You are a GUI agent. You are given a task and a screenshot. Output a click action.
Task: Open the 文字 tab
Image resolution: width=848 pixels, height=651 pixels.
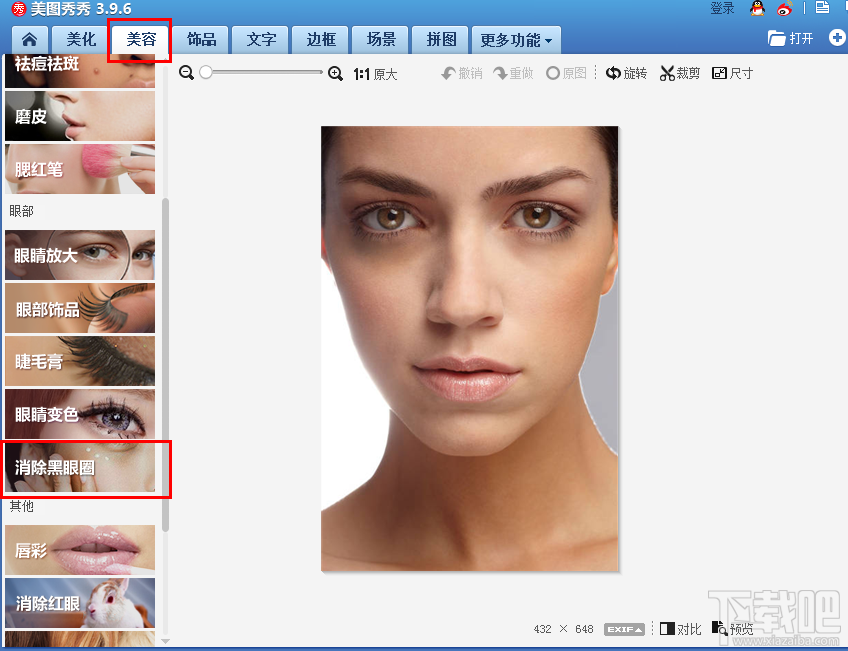[261, 39]
